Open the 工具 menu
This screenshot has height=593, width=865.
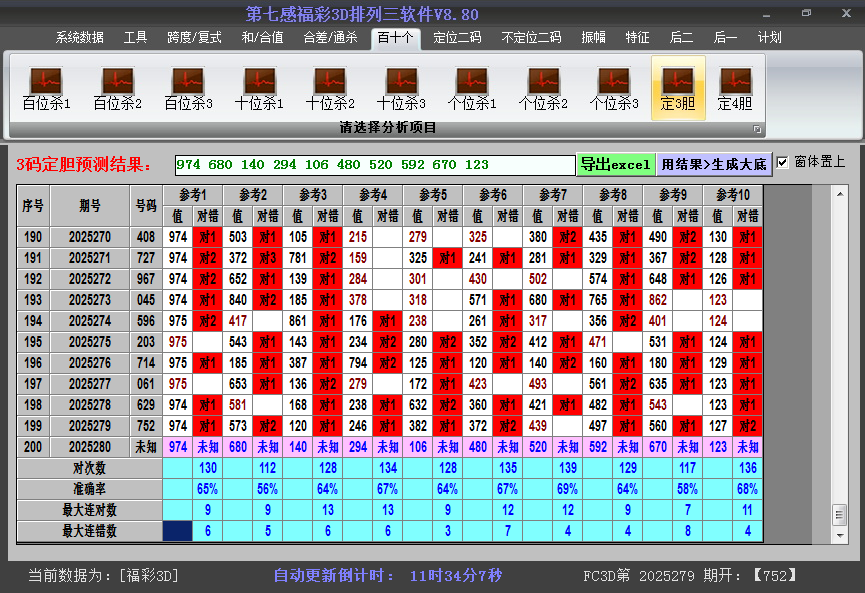click(x=135, y=37)
